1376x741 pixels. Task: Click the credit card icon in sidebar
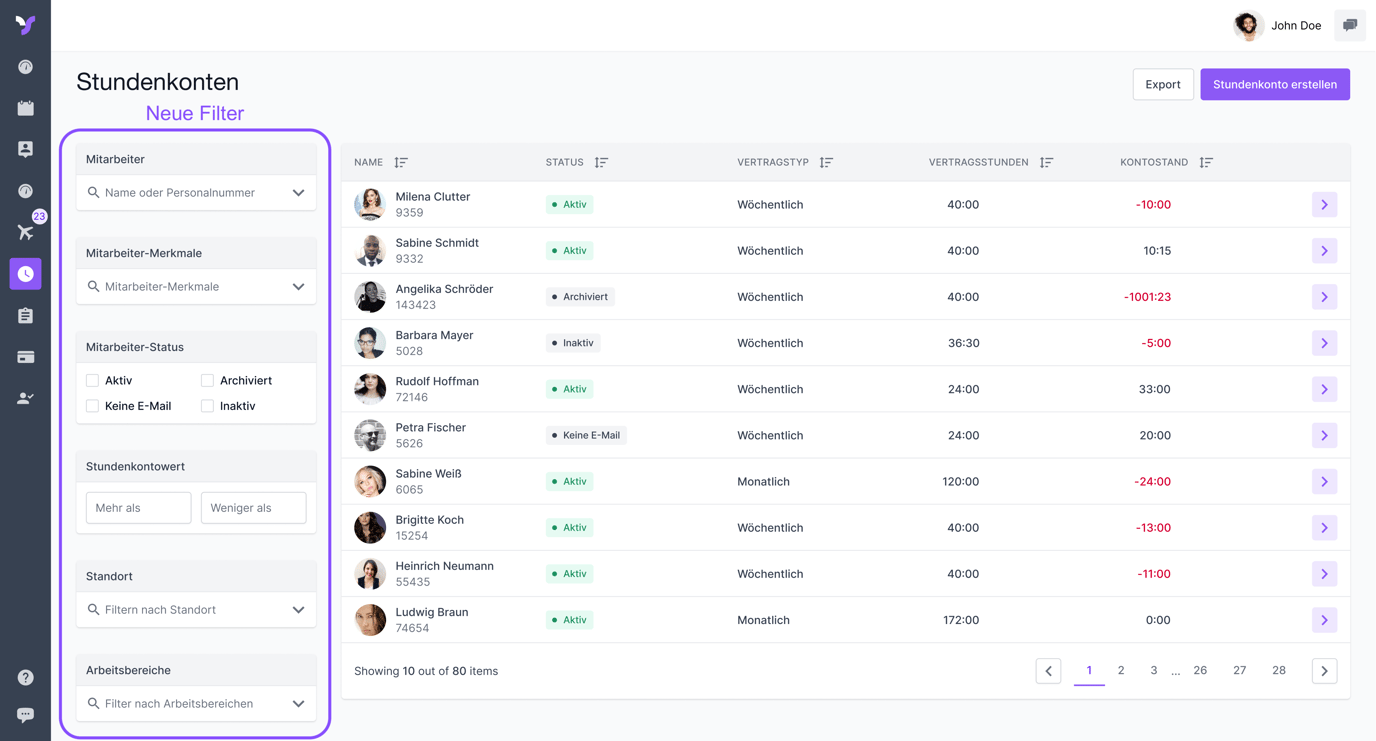(x=26, y=357)
